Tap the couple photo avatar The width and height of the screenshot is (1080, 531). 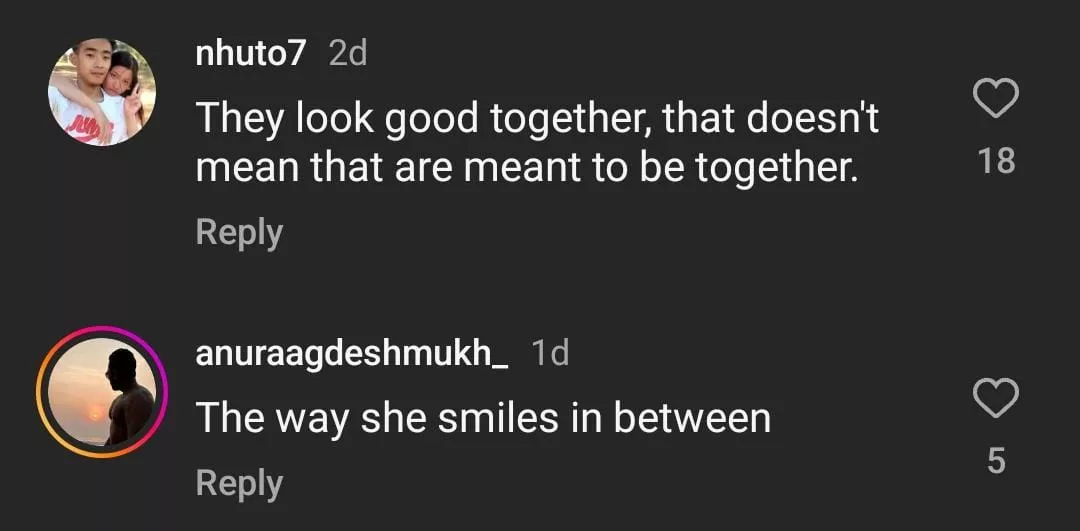[101, 92]
